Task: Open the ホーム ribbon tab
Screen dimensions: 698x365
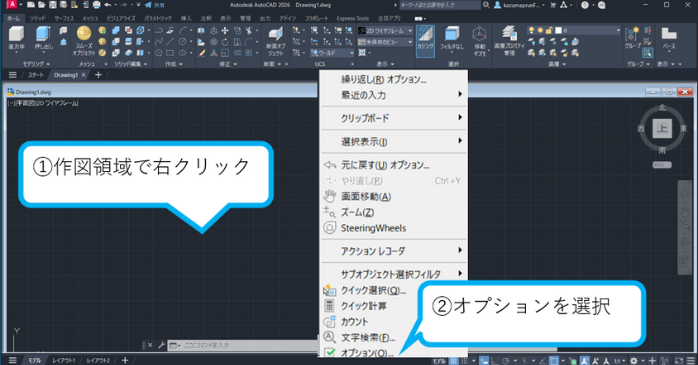Action: coord(13,18)
